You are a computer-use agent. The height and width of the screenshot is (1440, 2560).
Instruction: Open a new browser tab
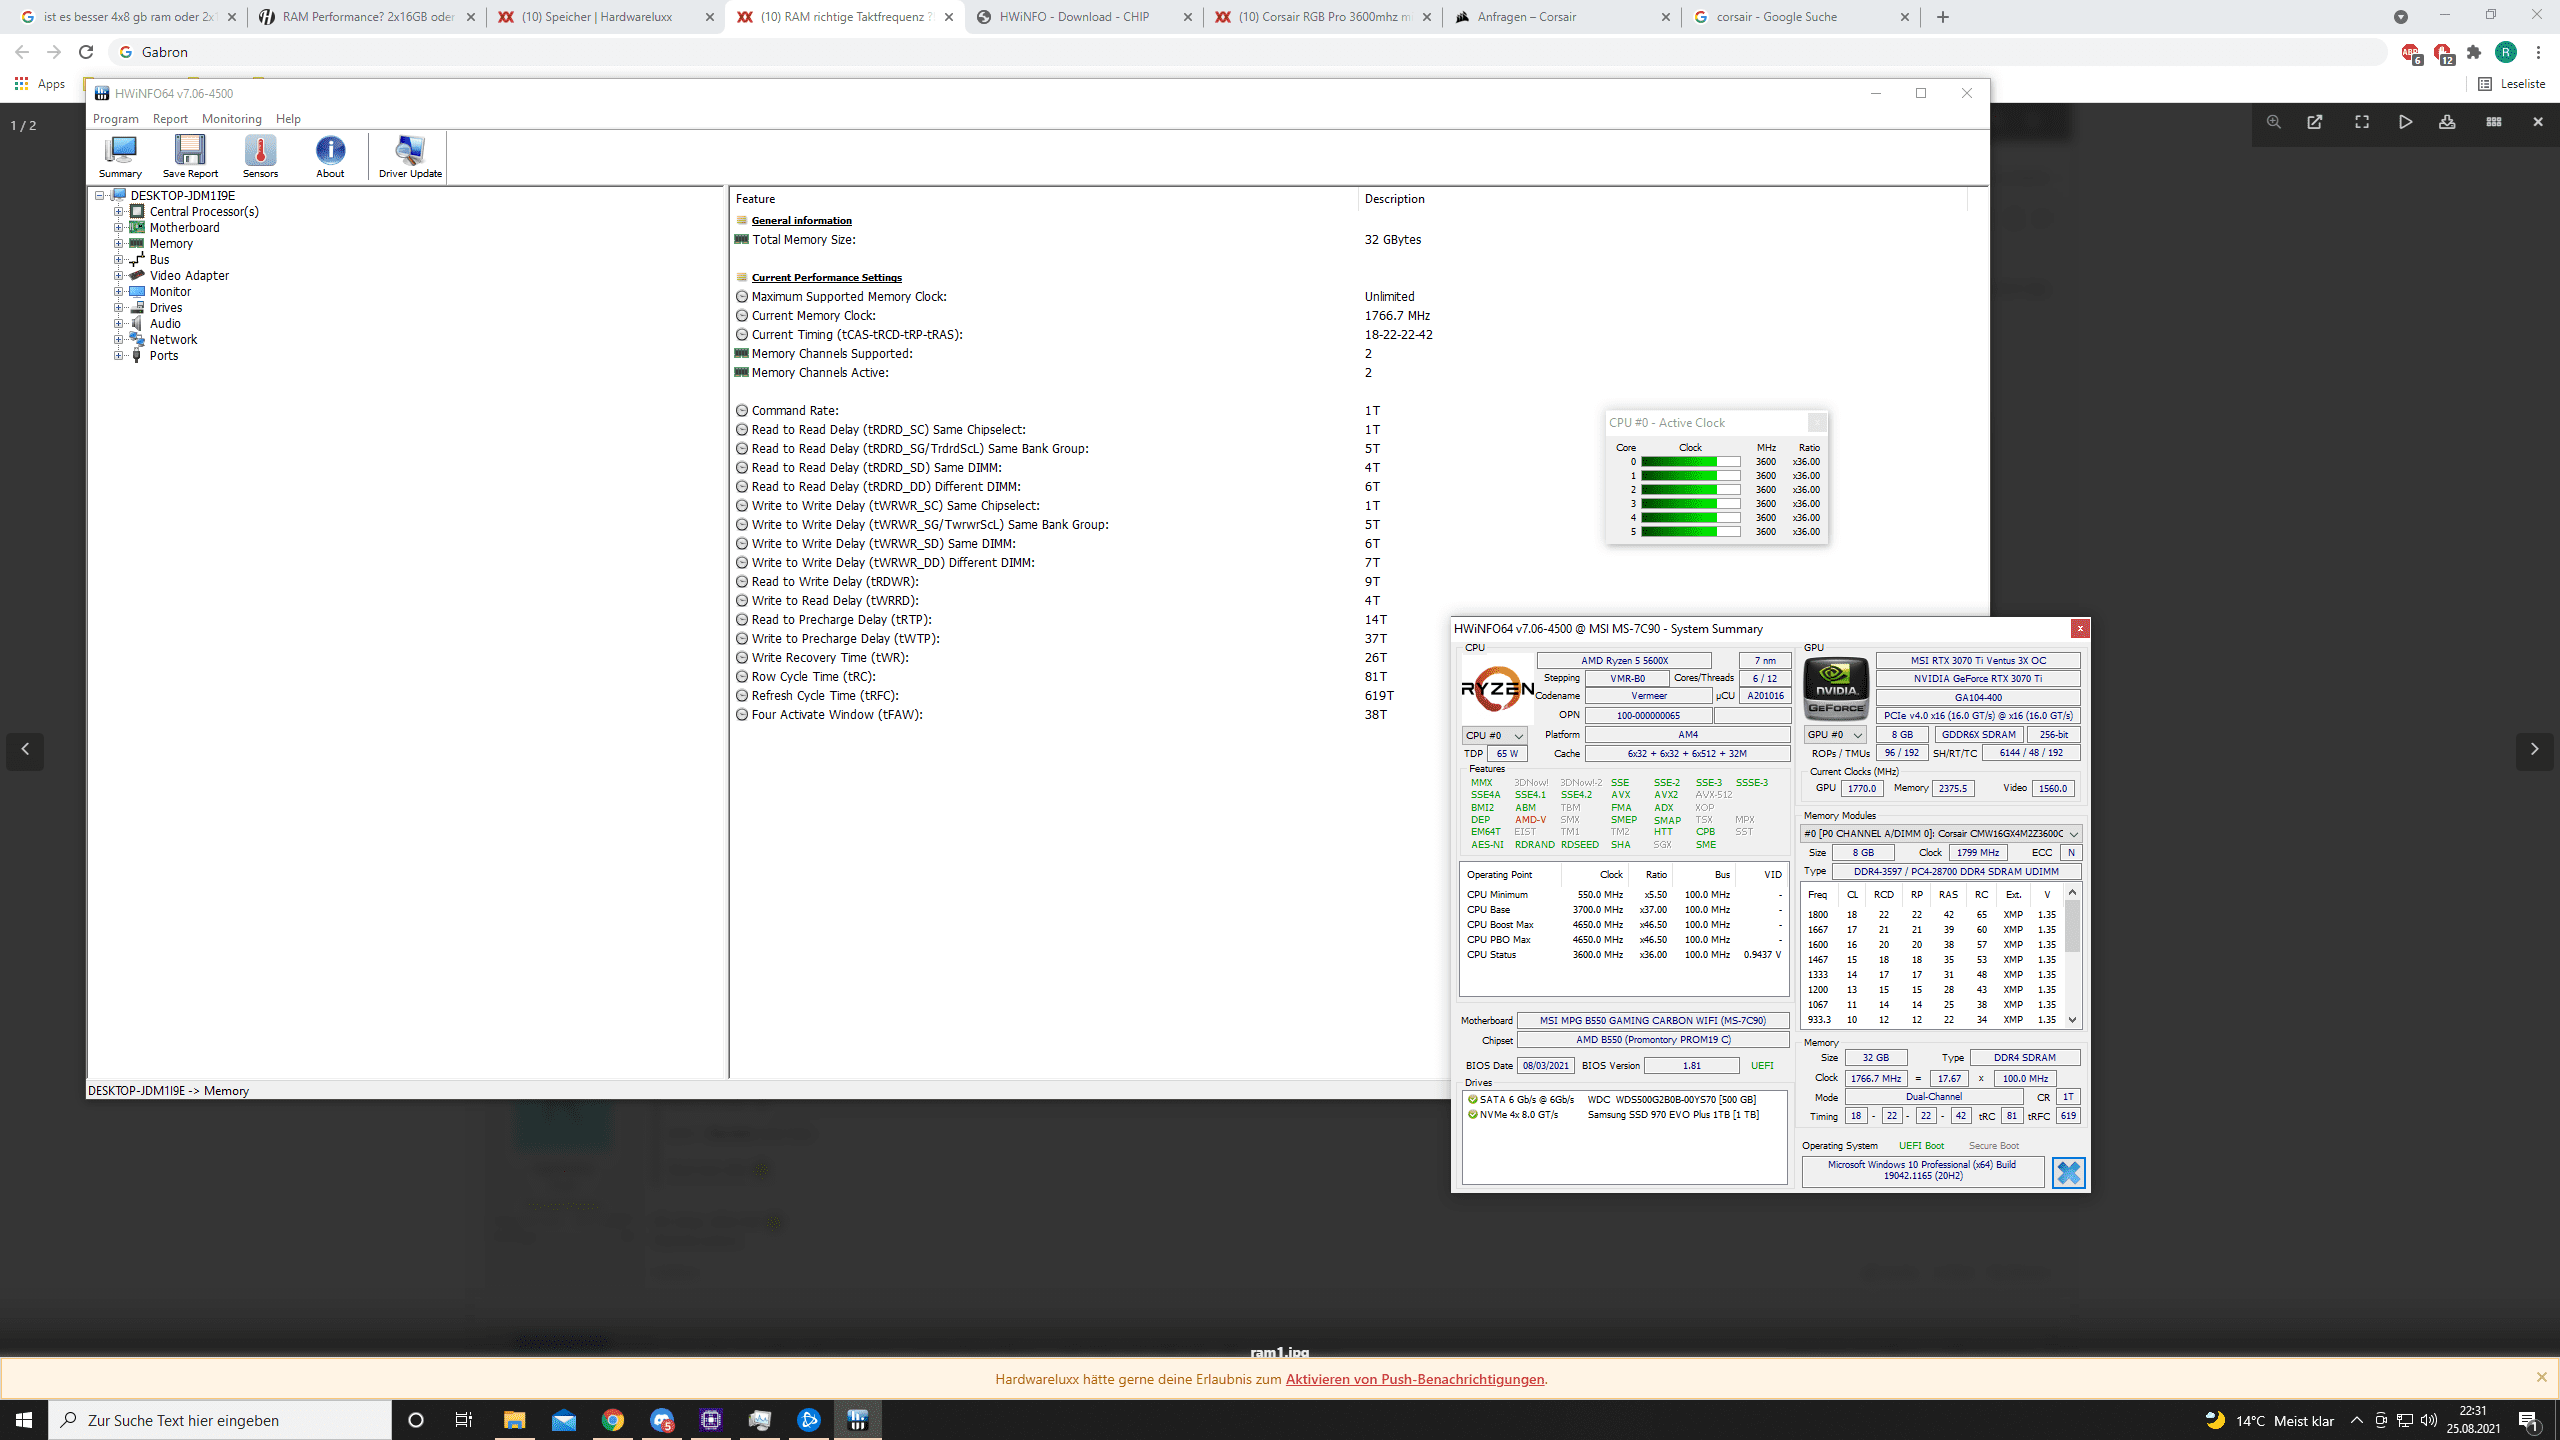tap(1943, 17)
